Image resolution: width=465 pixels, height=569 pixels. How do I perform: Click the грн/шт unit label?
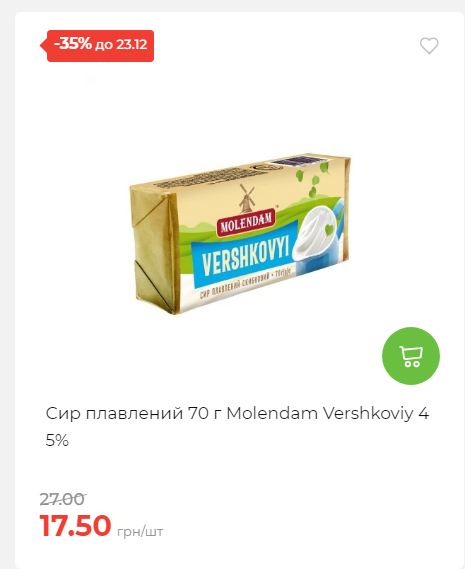point(140,532)
